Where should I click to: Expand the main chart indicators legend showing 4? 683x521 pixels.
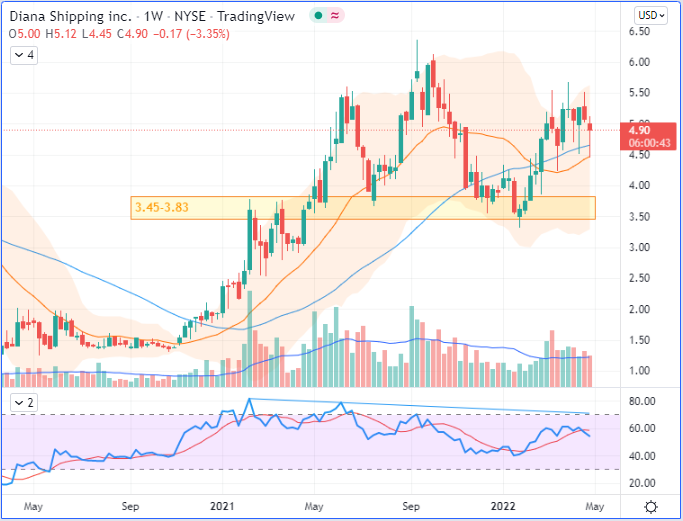click(x=24, y=55)
